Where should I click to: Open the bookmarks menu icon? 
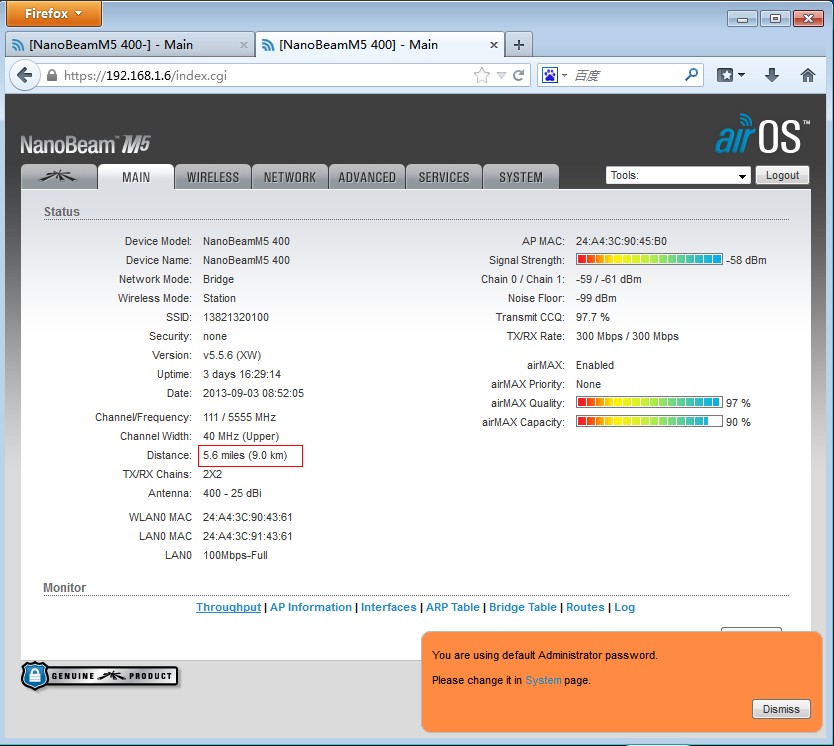(x=724, y=75)
